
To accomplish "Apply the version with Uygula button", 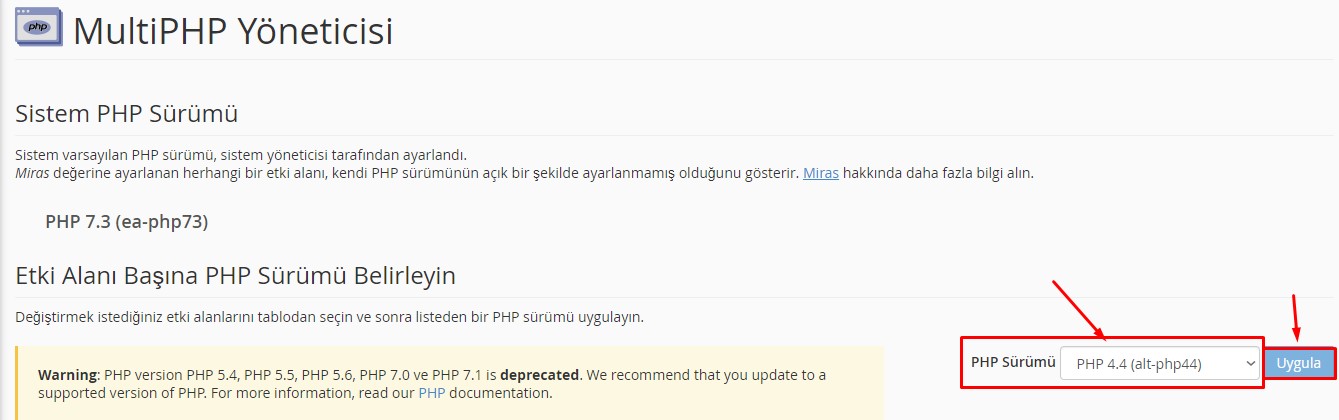I will pos(1298,363).
